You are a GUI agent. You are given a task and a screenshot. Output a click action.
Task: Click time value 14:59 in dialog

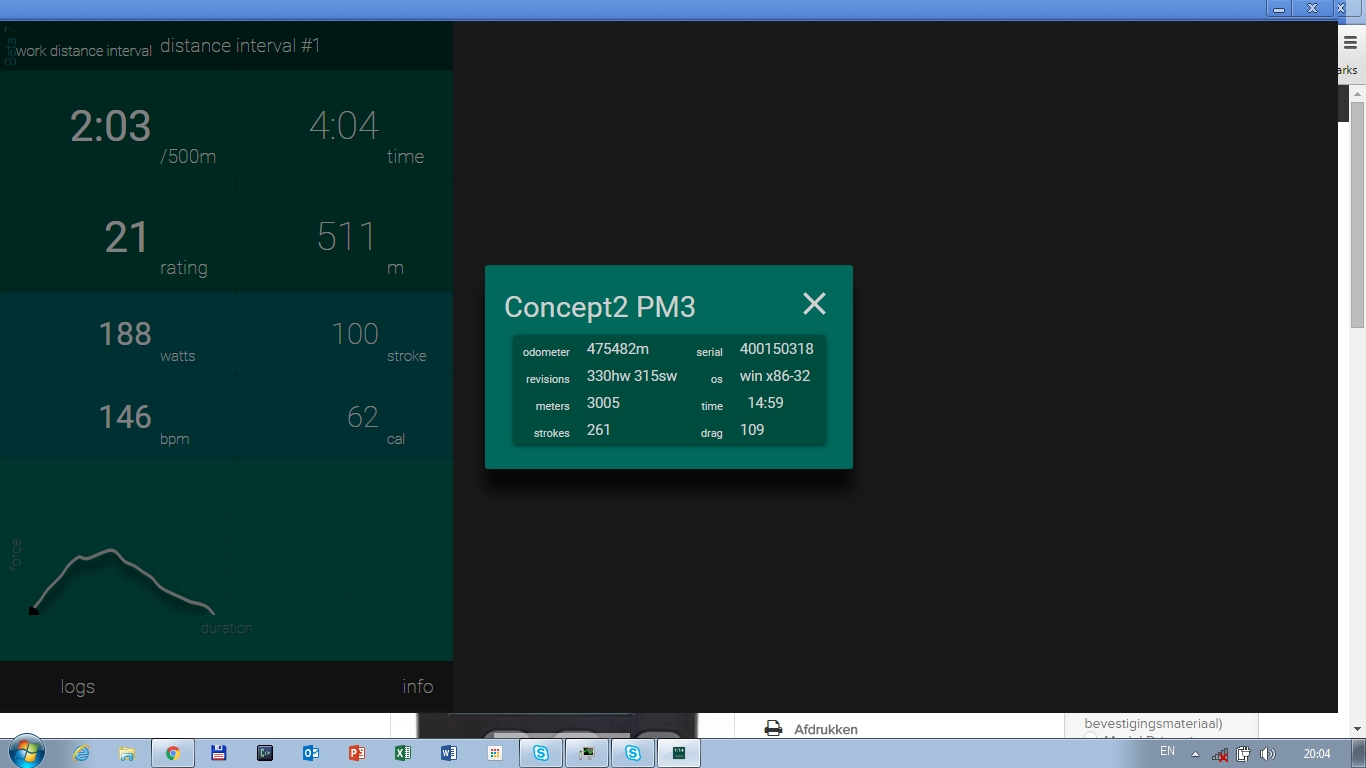(x=766, y=403)
